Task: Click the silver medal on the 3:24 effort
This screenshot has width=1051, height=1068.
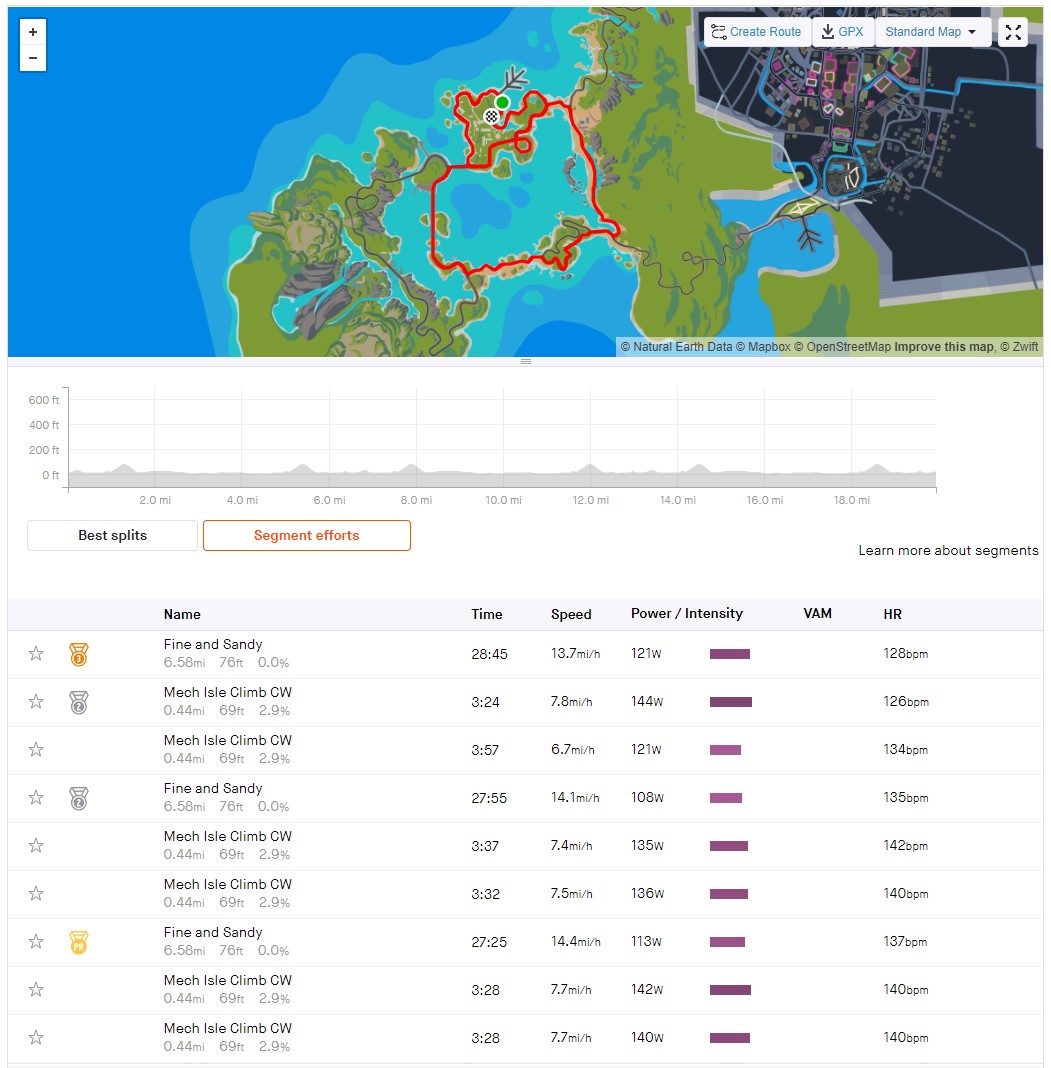Action: coord(79,702)
